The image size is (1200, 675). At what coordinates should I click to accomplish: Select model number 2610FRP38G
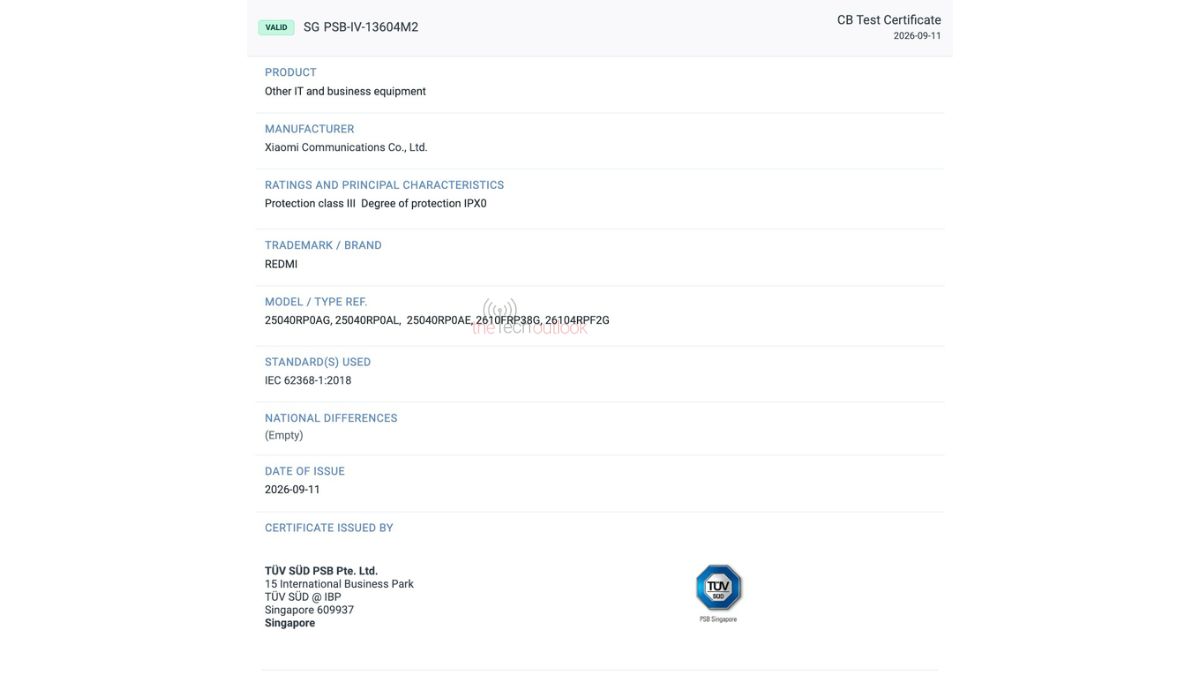click(x=509, y=320)
